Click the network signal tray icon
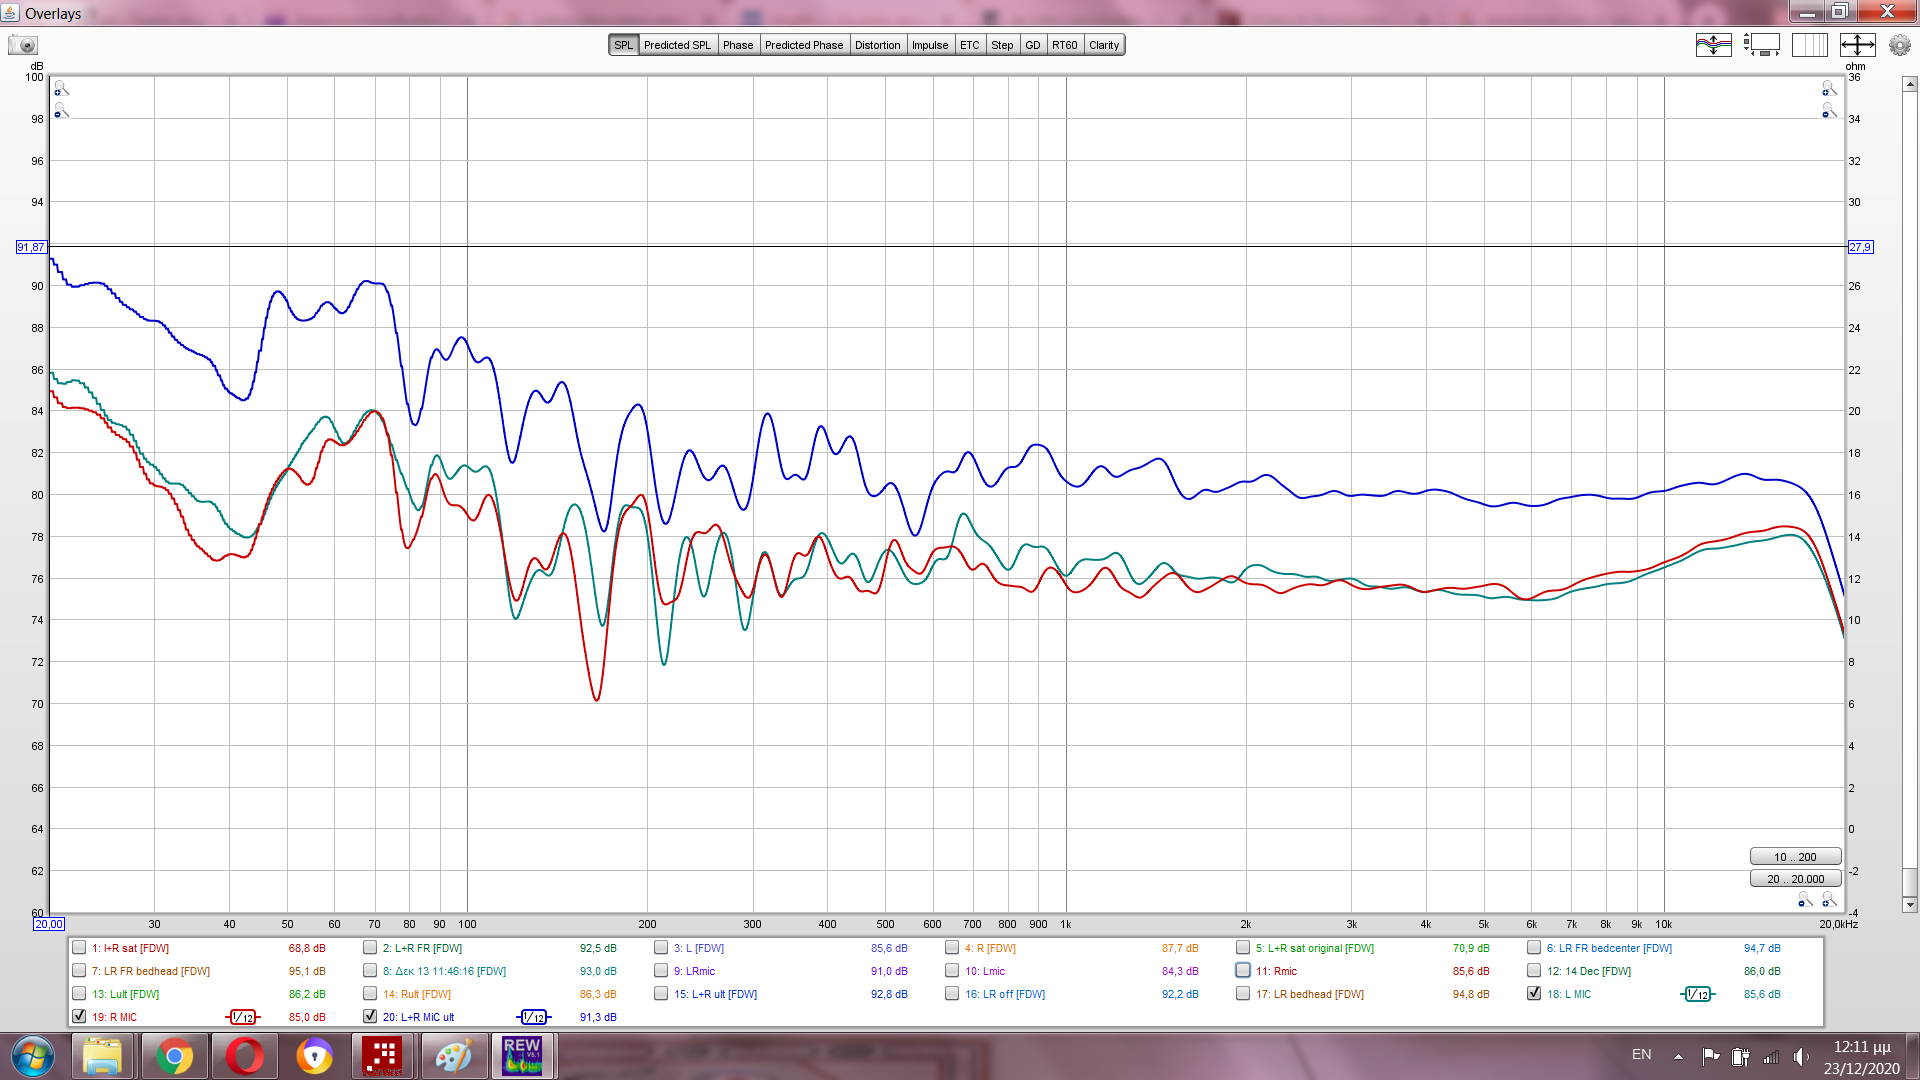Screen dimensions: 1920x1080 pos(1771,1056)
